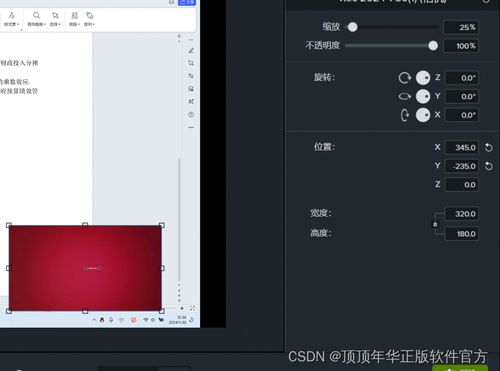500x371 pixels.
Task: Open the search magnifier dropdown in document toolbar
Action: coord(36,19)
